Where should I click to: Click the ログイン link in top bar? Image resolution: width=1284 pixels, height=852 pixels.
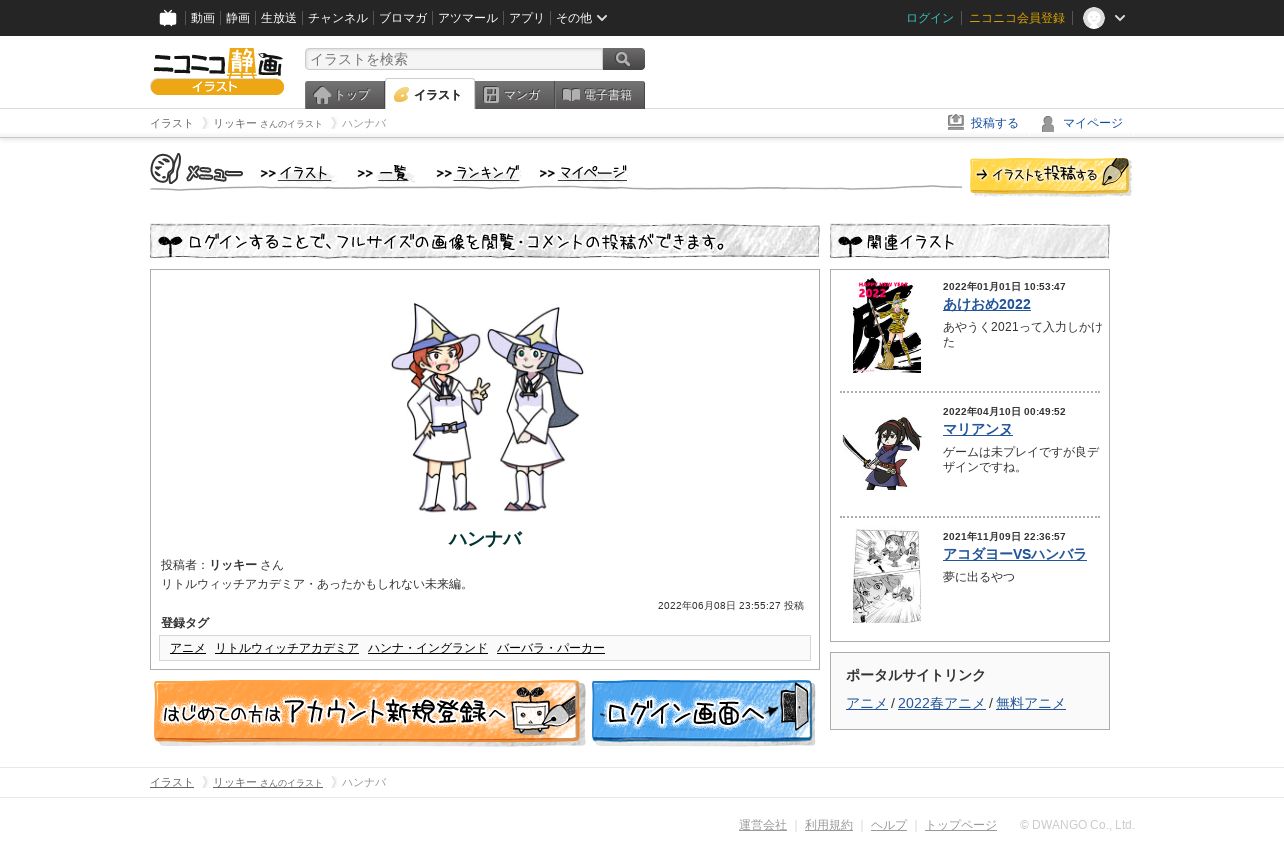[x=930, y=18]
